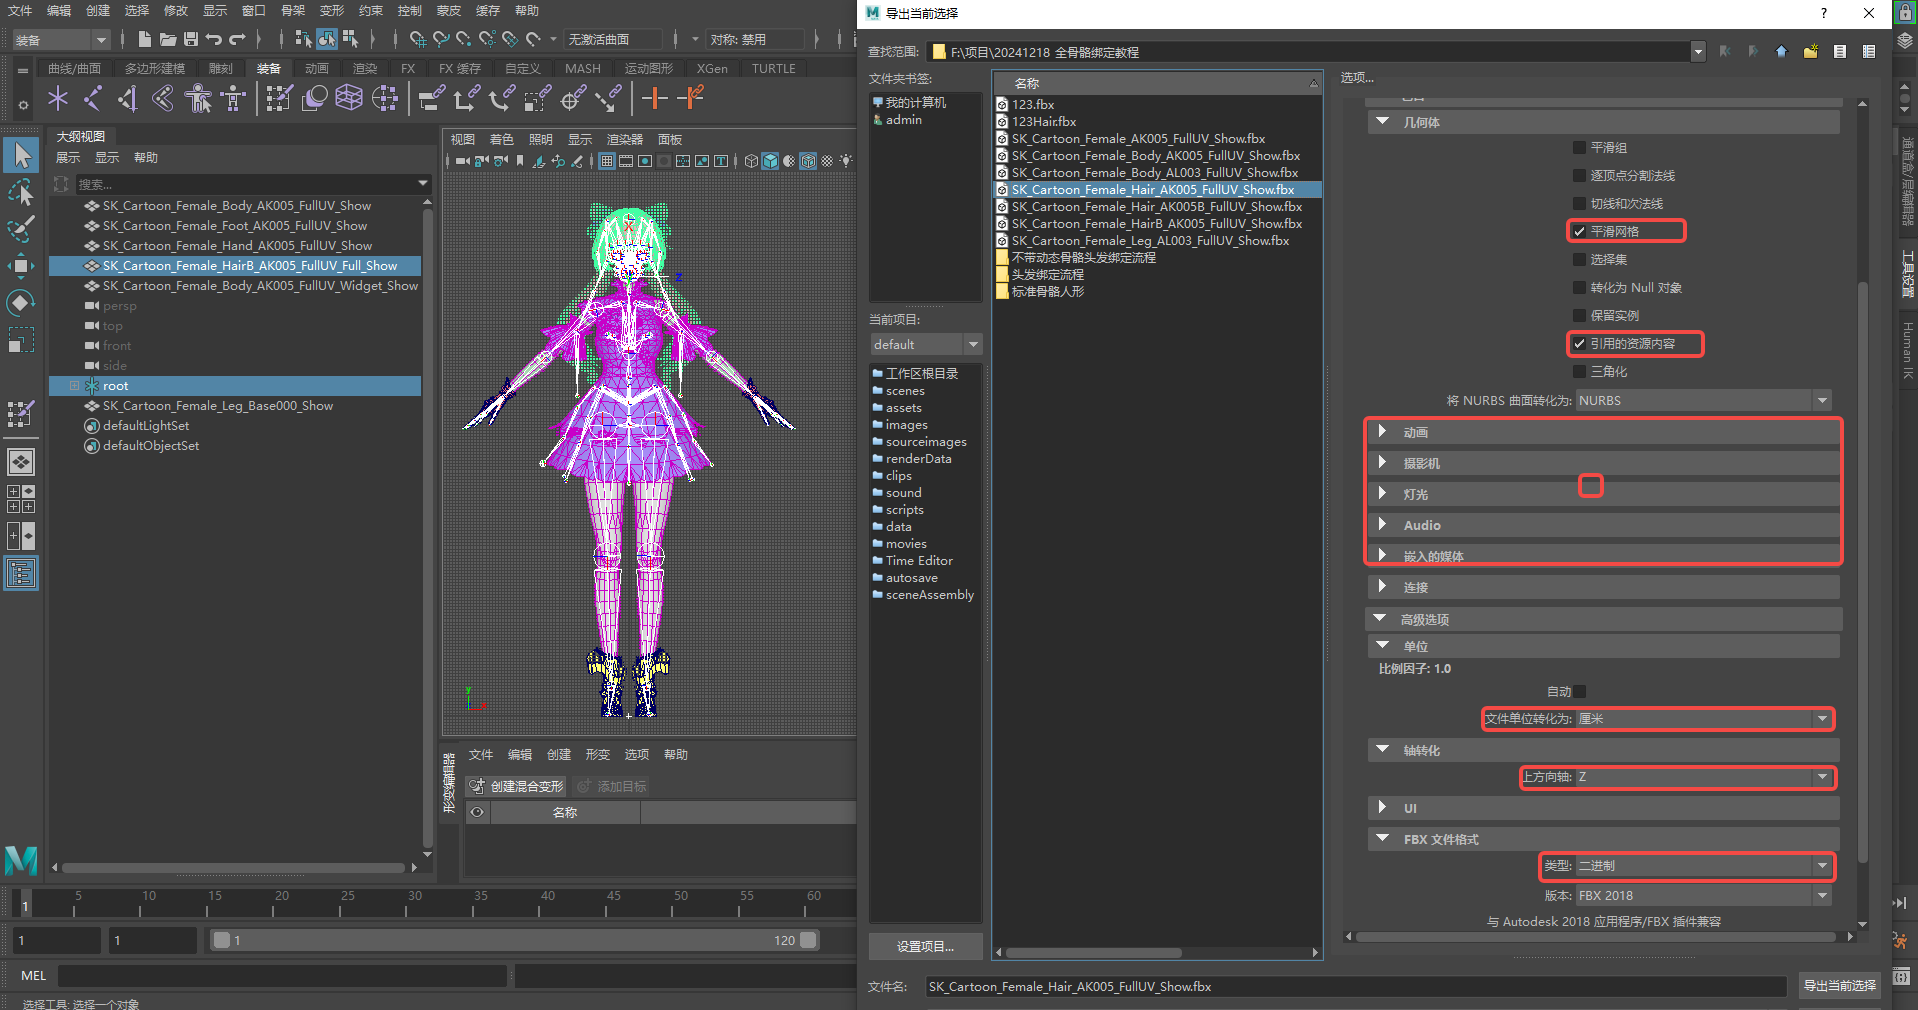Toggle the 切线和次法线 checkbox
Screen dimensions: 1918x1010
[x=1579, y=203]
